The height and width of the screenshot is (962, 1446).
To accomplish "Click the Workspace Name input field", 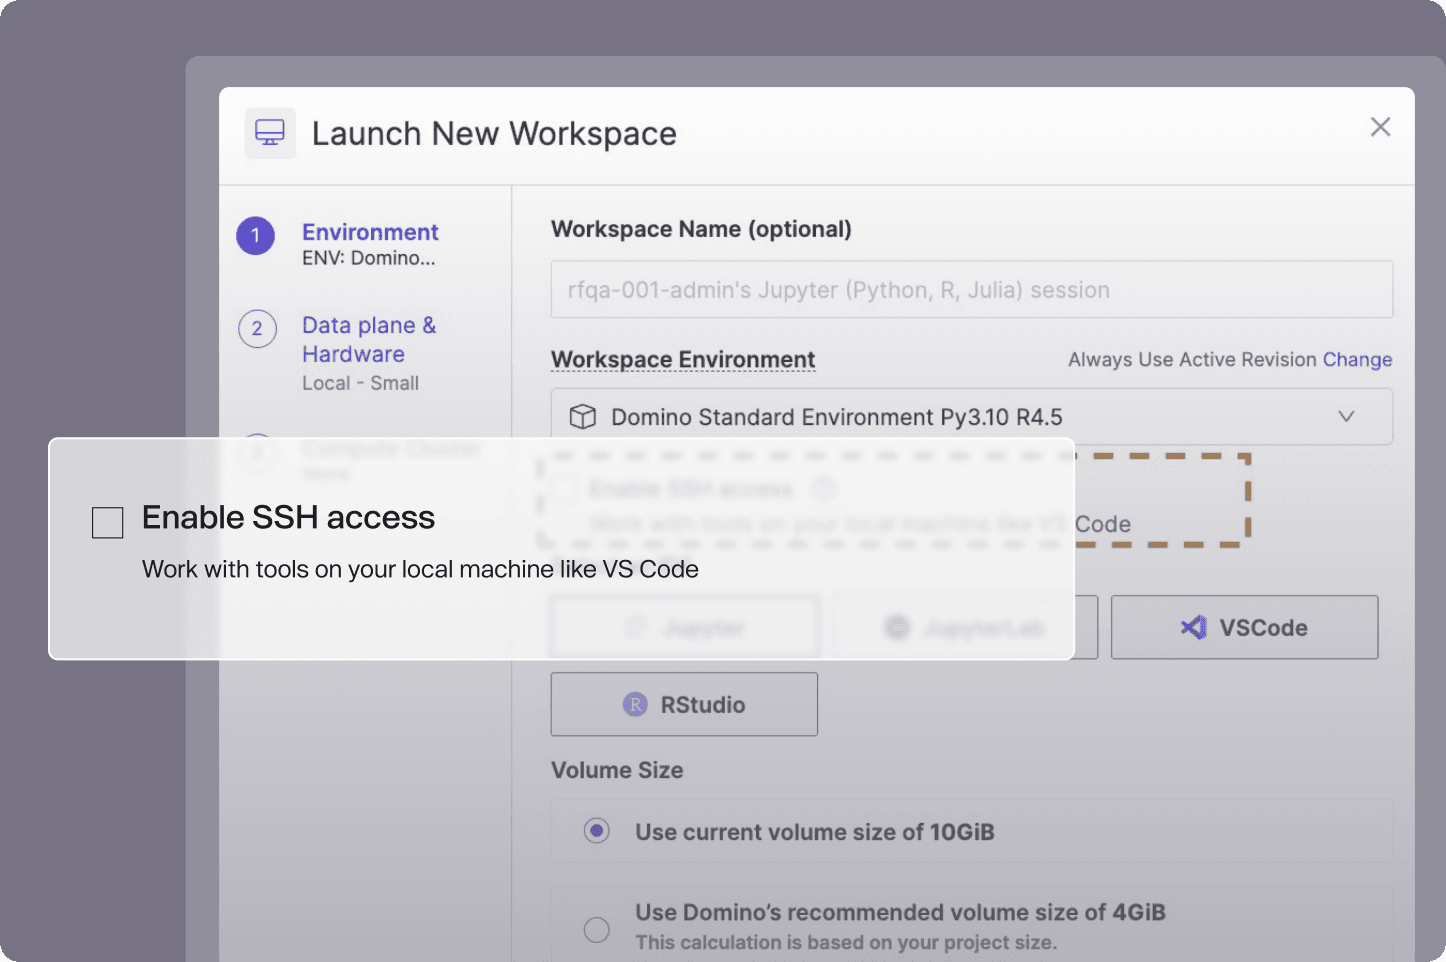I will tap(971, 290).
